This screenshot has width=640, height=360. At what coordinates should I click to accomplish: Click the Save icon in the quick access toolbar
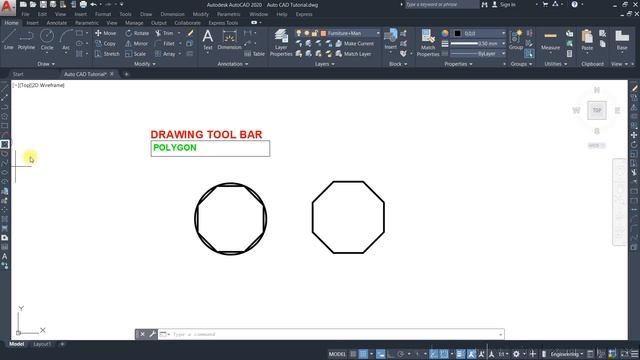coord(43,4)
